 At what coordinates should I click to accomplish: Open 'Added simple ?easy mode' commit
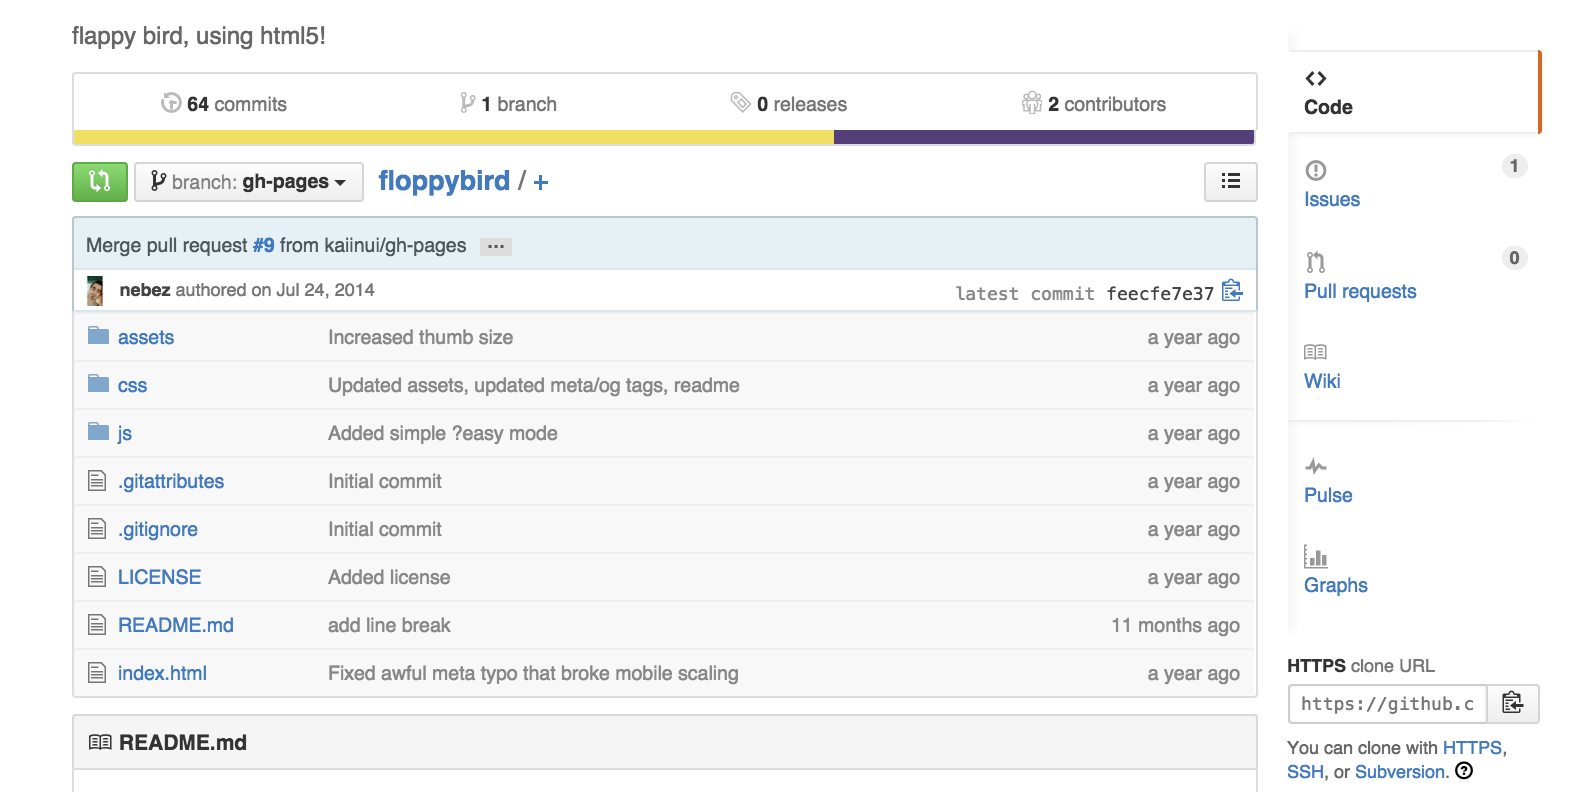[443, 433]
